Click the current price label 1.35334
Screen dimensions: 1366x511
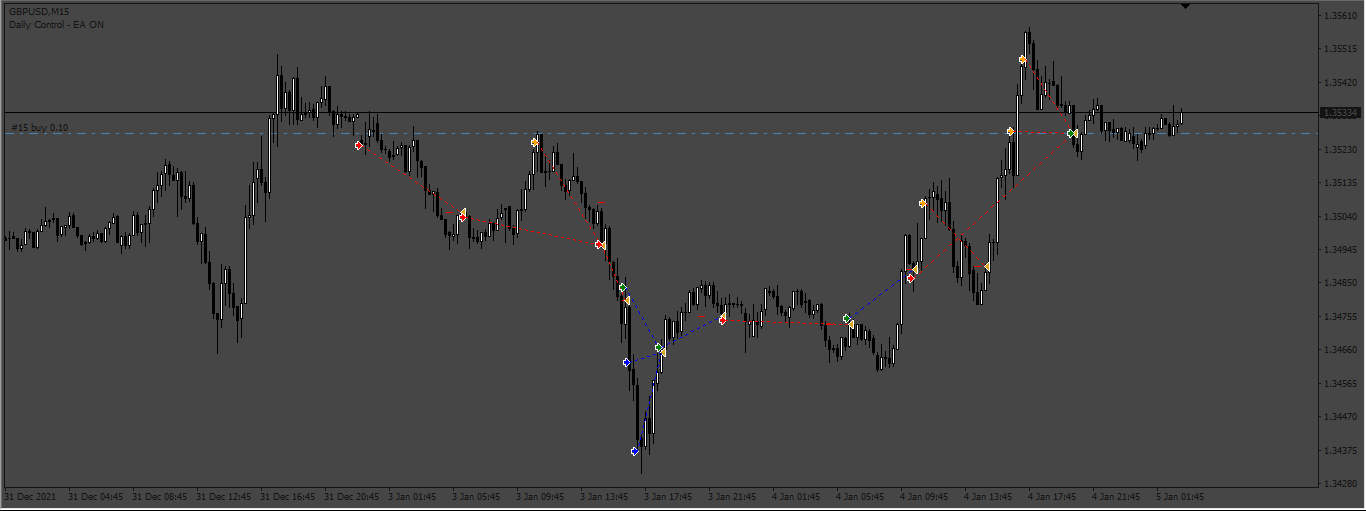click(1340, 113)
